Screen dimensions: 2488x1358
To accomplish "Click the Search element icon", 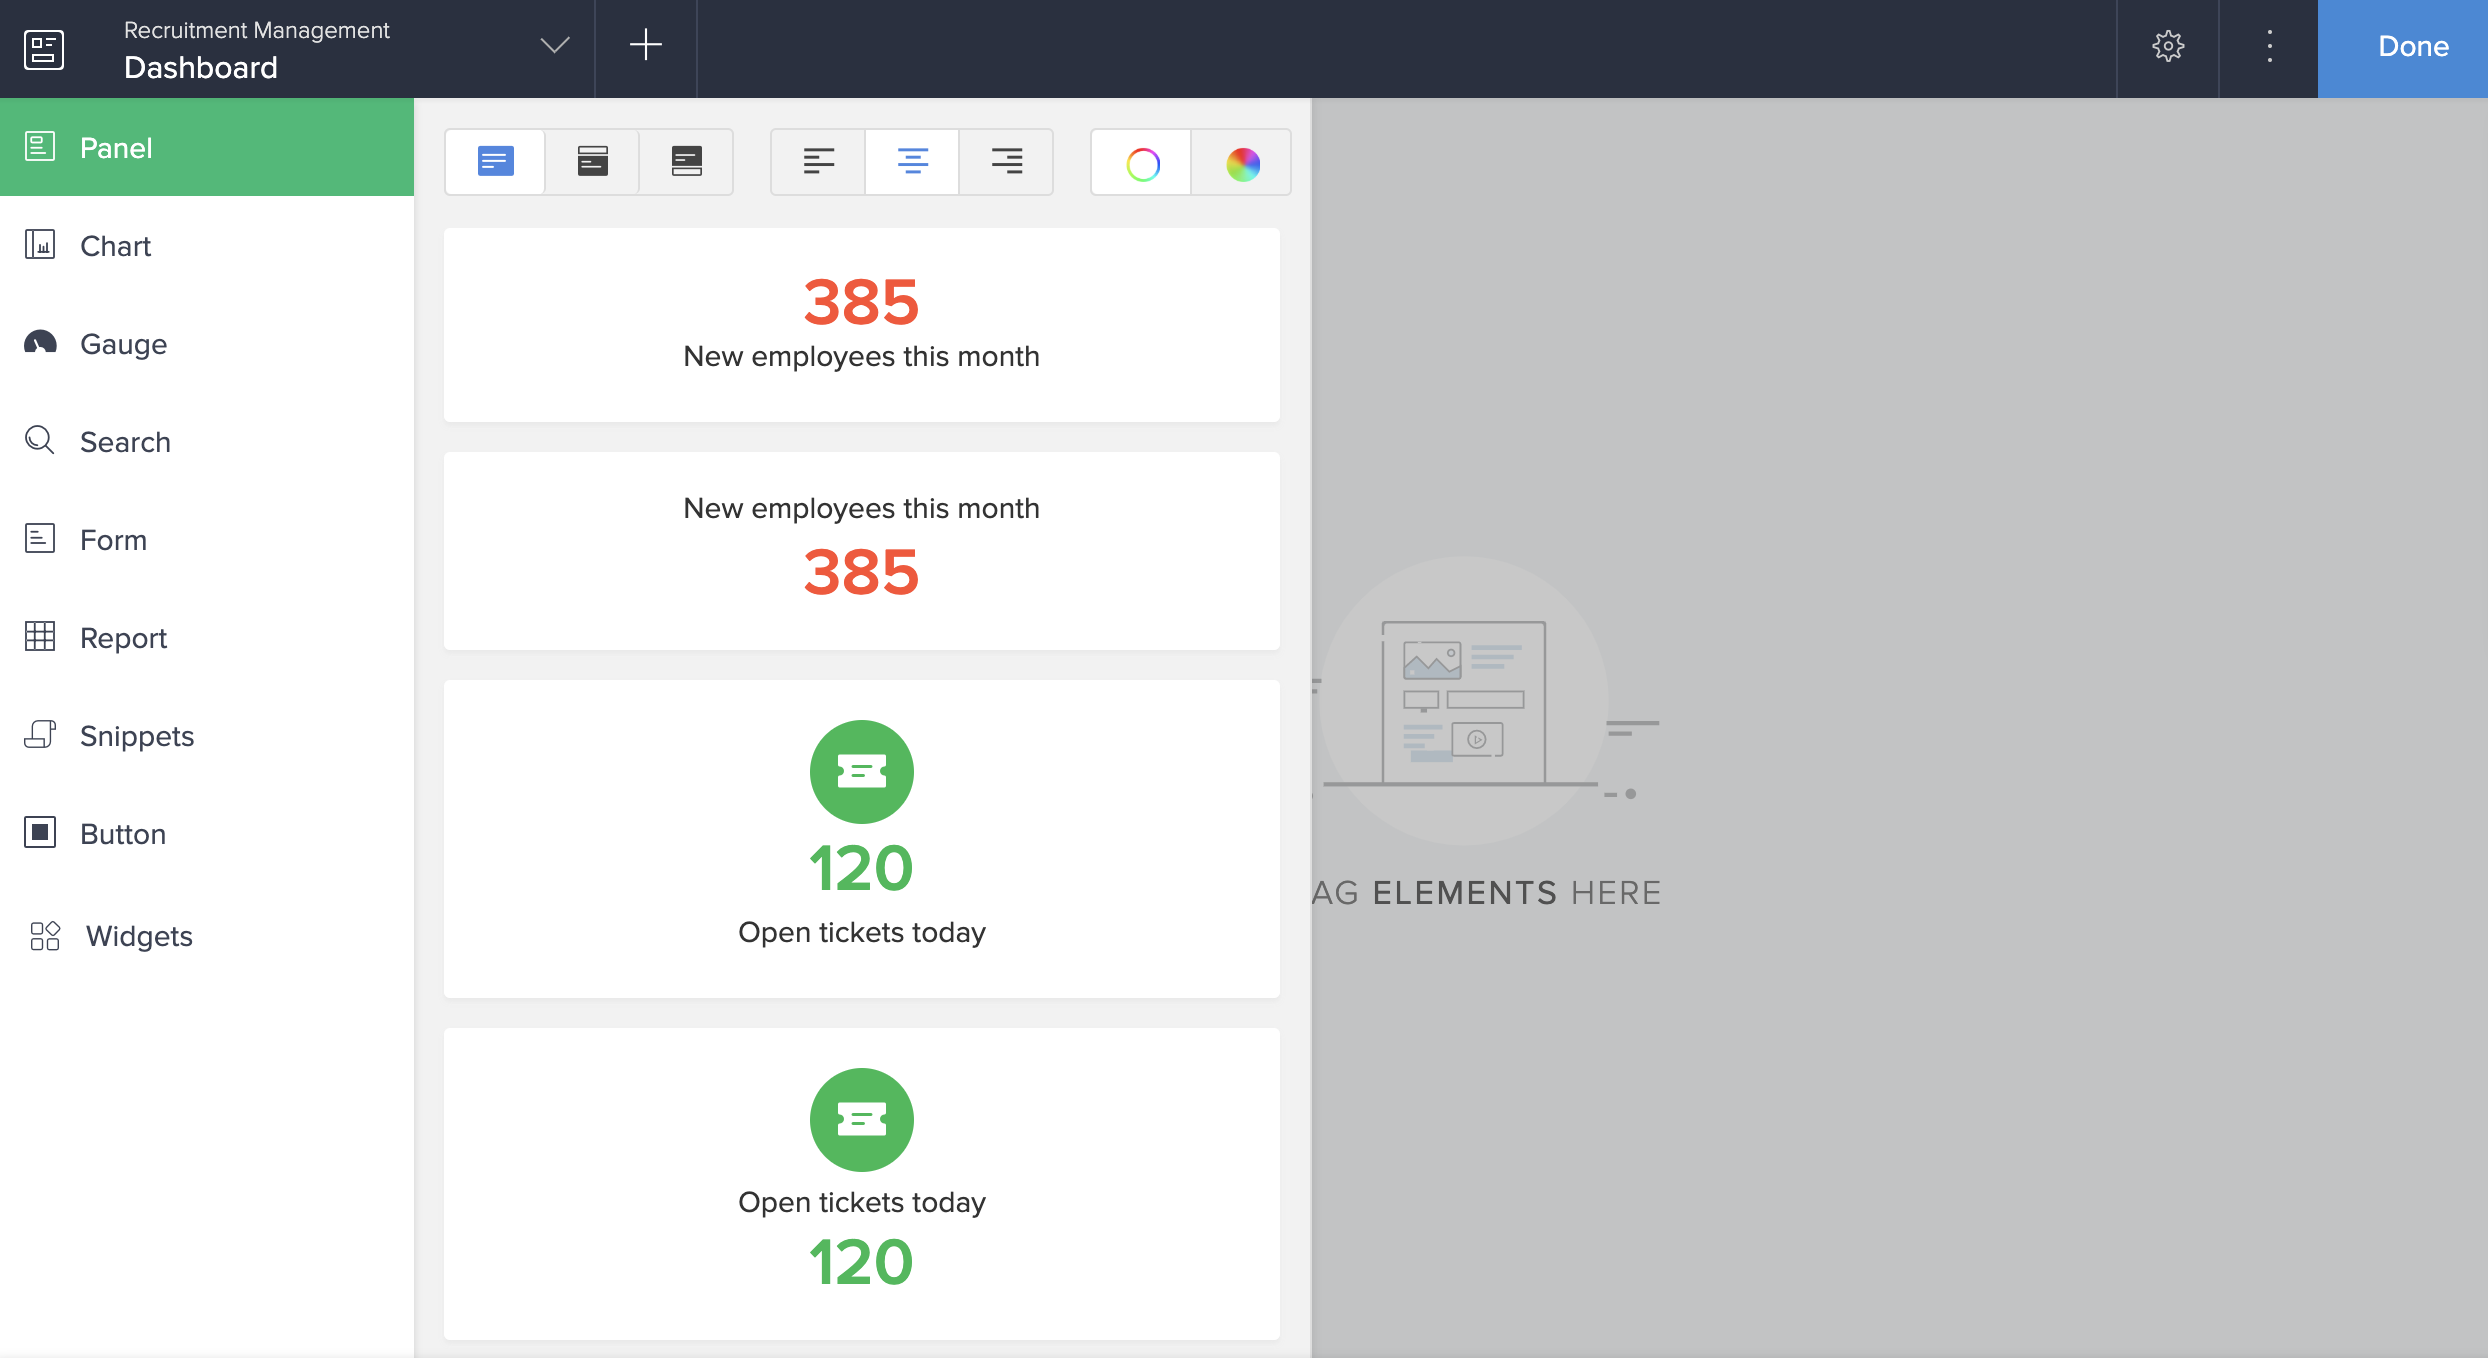I will [40, 441].
